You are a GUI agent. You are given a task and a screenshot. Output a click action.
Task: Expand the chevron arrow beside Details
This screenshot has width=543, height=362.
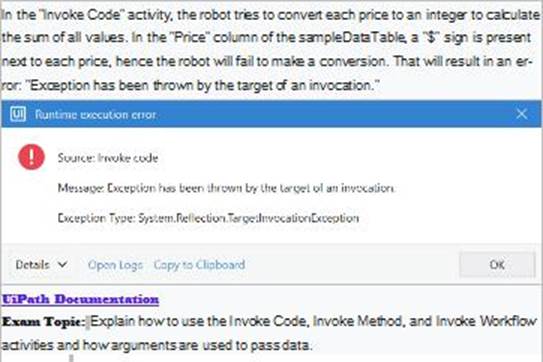point(62,264)
